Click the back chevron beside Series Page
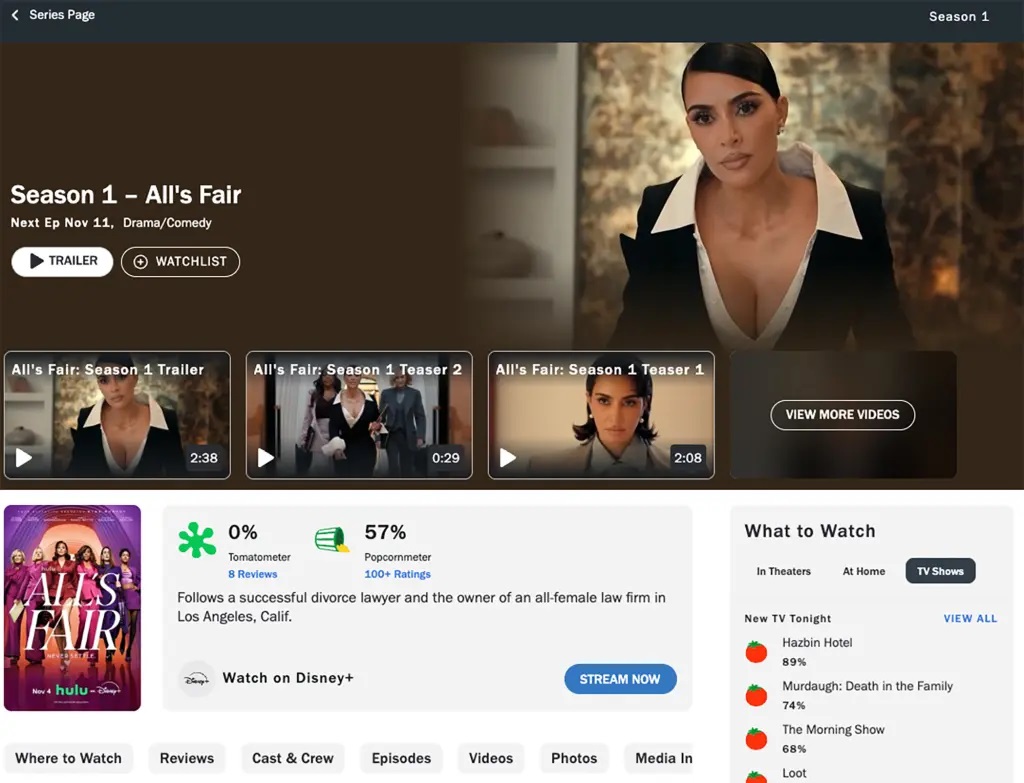Image resolution: width=1024 pixels, height=783 pixels. point(15,15)
